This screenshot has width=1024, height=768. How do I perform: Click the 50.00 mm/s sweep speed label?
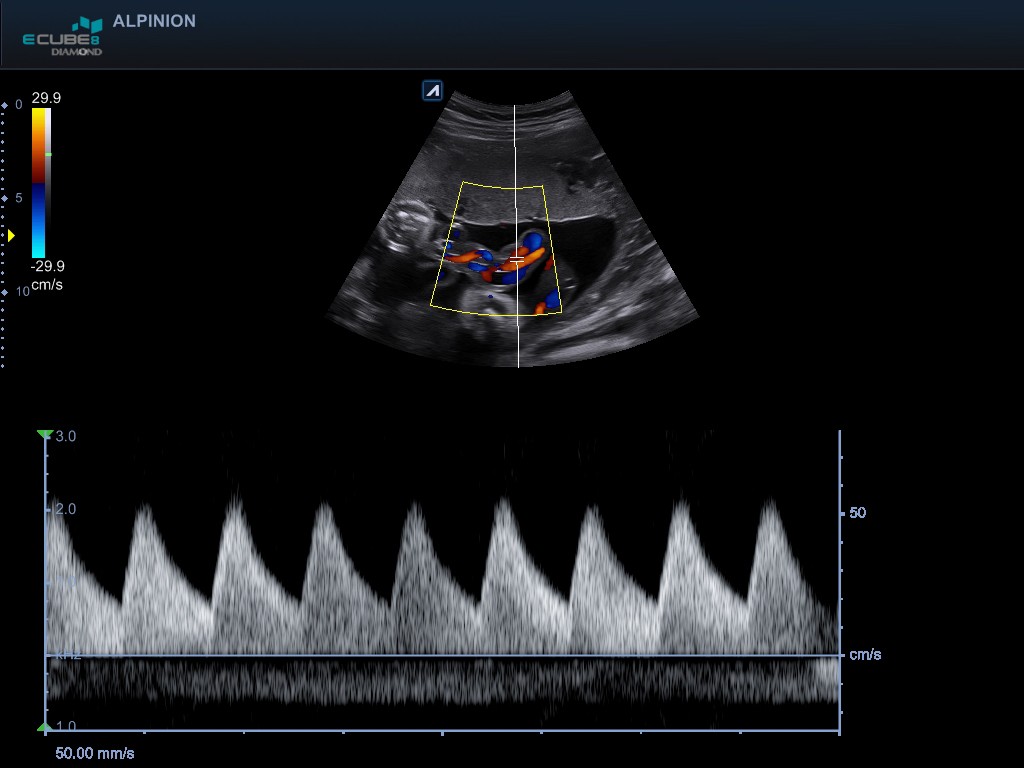[95, 753]
